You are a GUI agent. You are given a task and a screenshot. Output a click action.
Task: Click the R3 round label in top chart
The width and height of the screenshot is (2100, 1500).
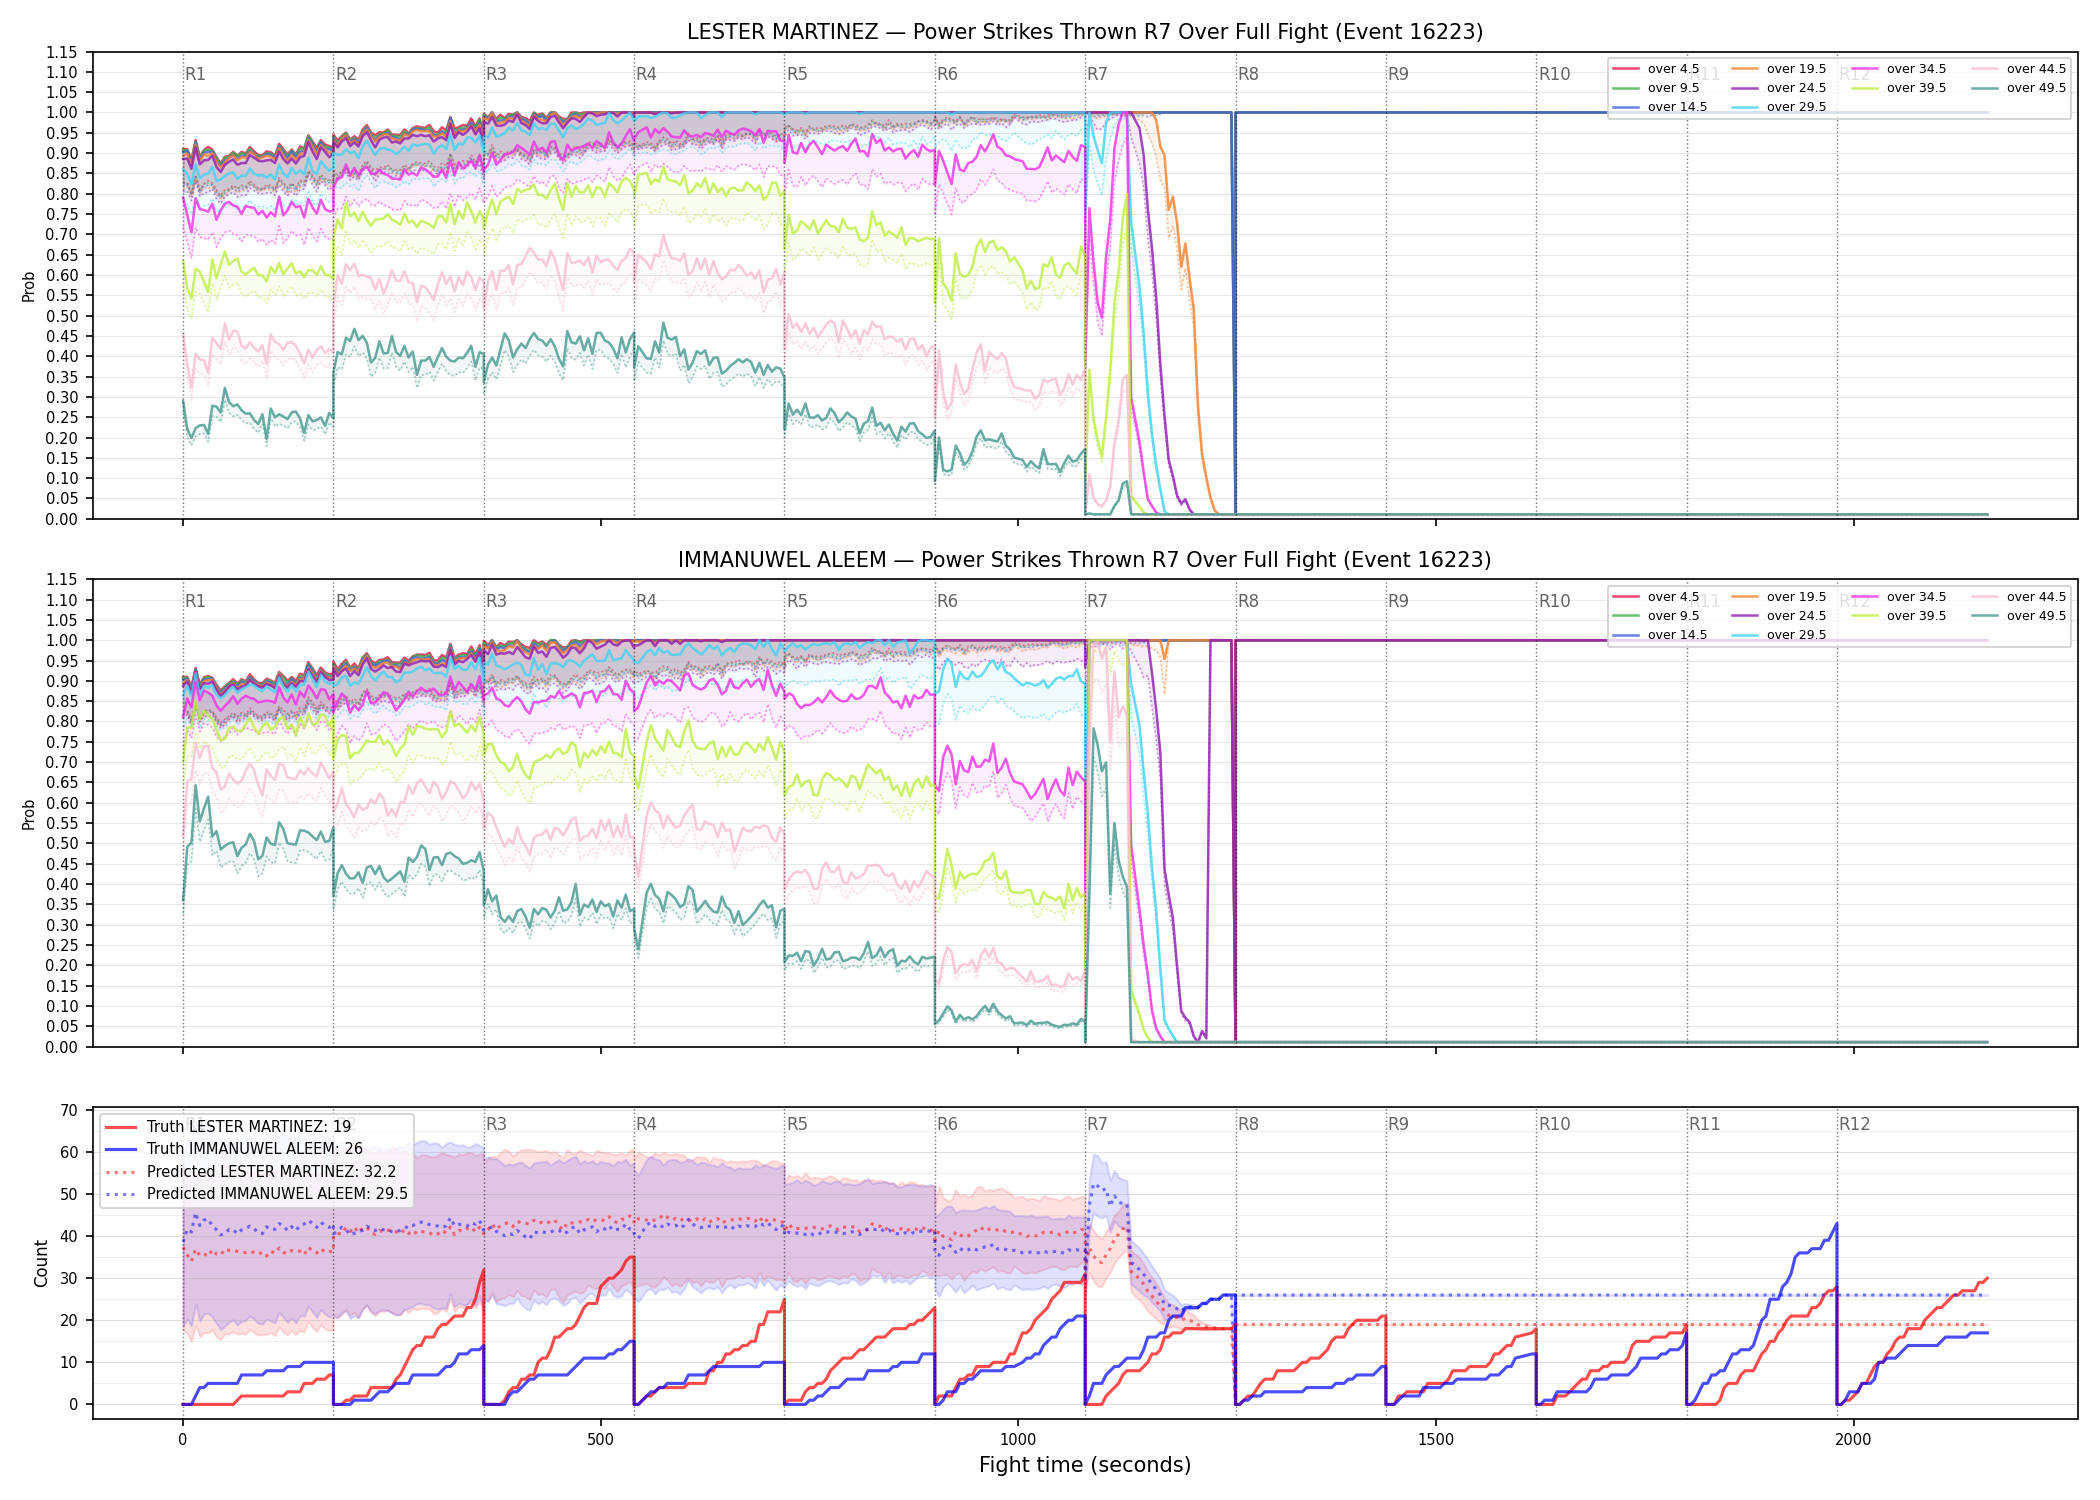(x=496, y=74)
